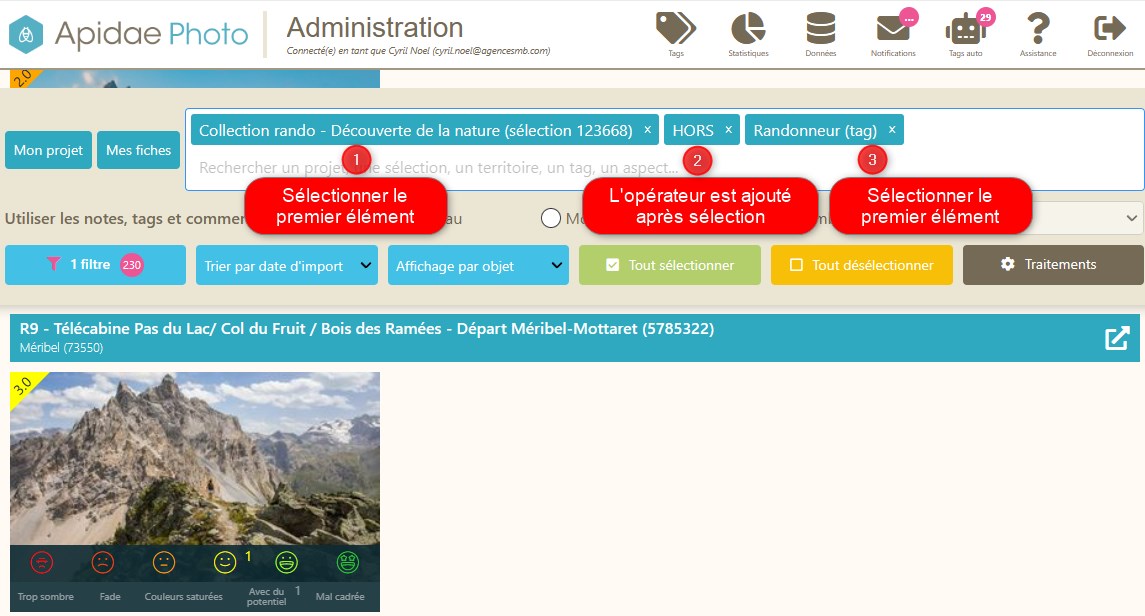Click the R9 Télécabine Pas du Lac title
This screenshot has width=1145, height=616.
point(367,328)
